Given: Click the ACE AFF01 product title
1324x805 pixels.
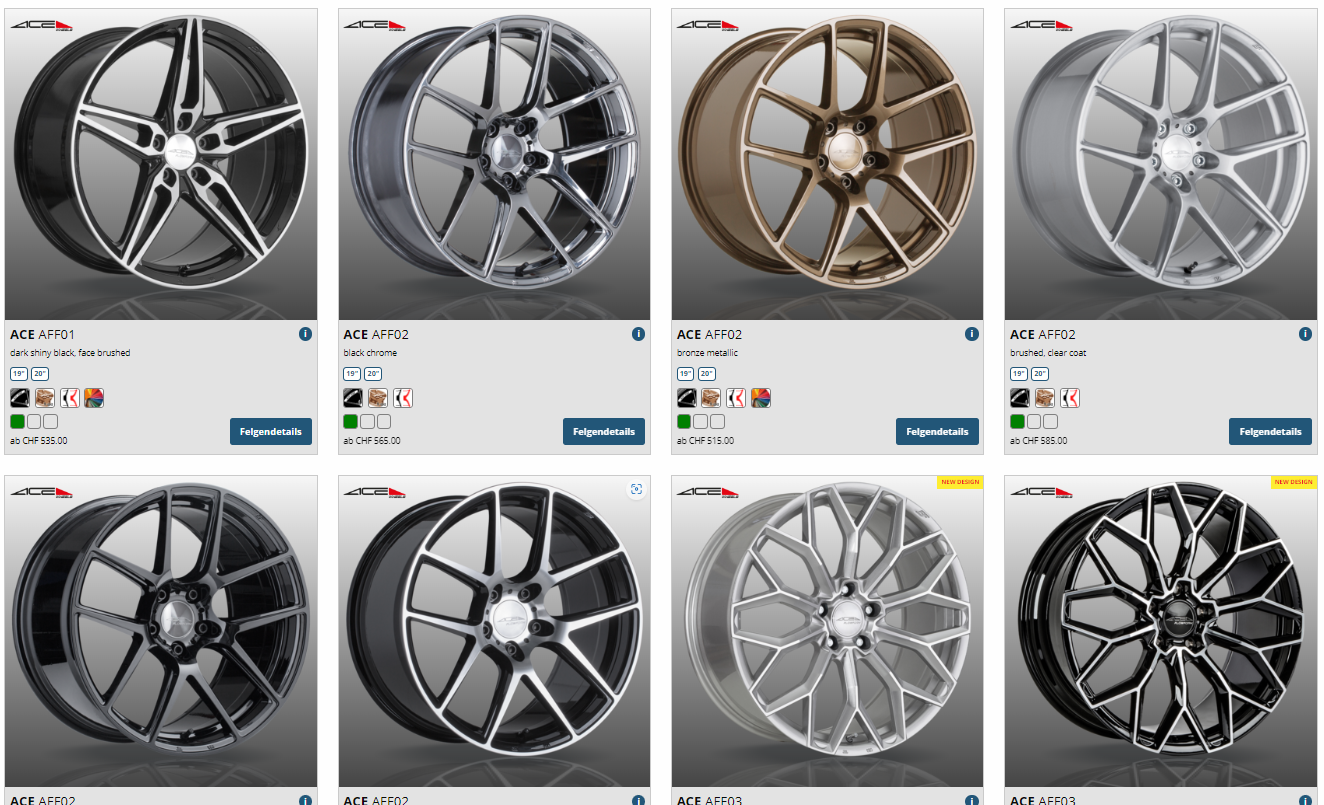Looking at the screenshot, I should coord(42,334).
